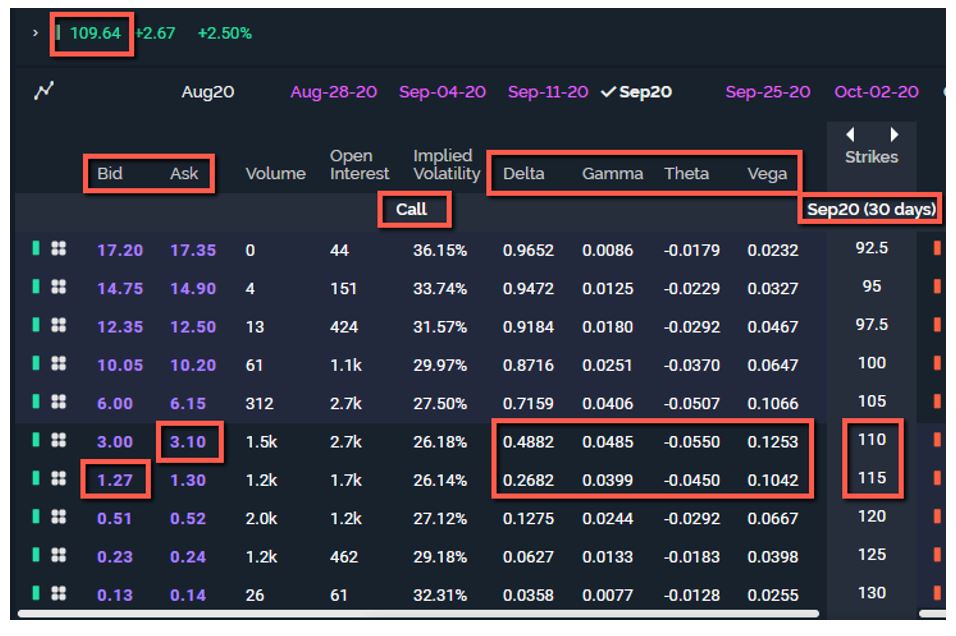Select the 110 strike cell
Viewport: 956px width, 636px height.
point(872,439)
